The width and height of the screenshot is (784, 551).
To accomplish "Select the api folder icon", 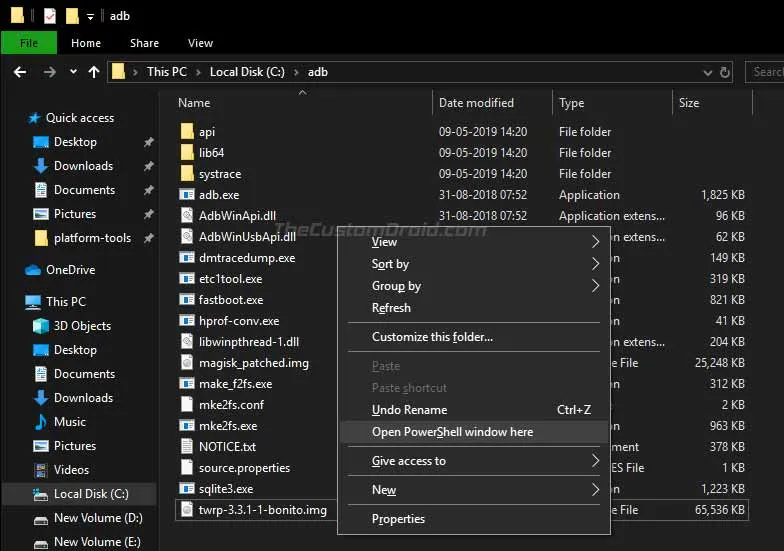I will tap(187, 132).
